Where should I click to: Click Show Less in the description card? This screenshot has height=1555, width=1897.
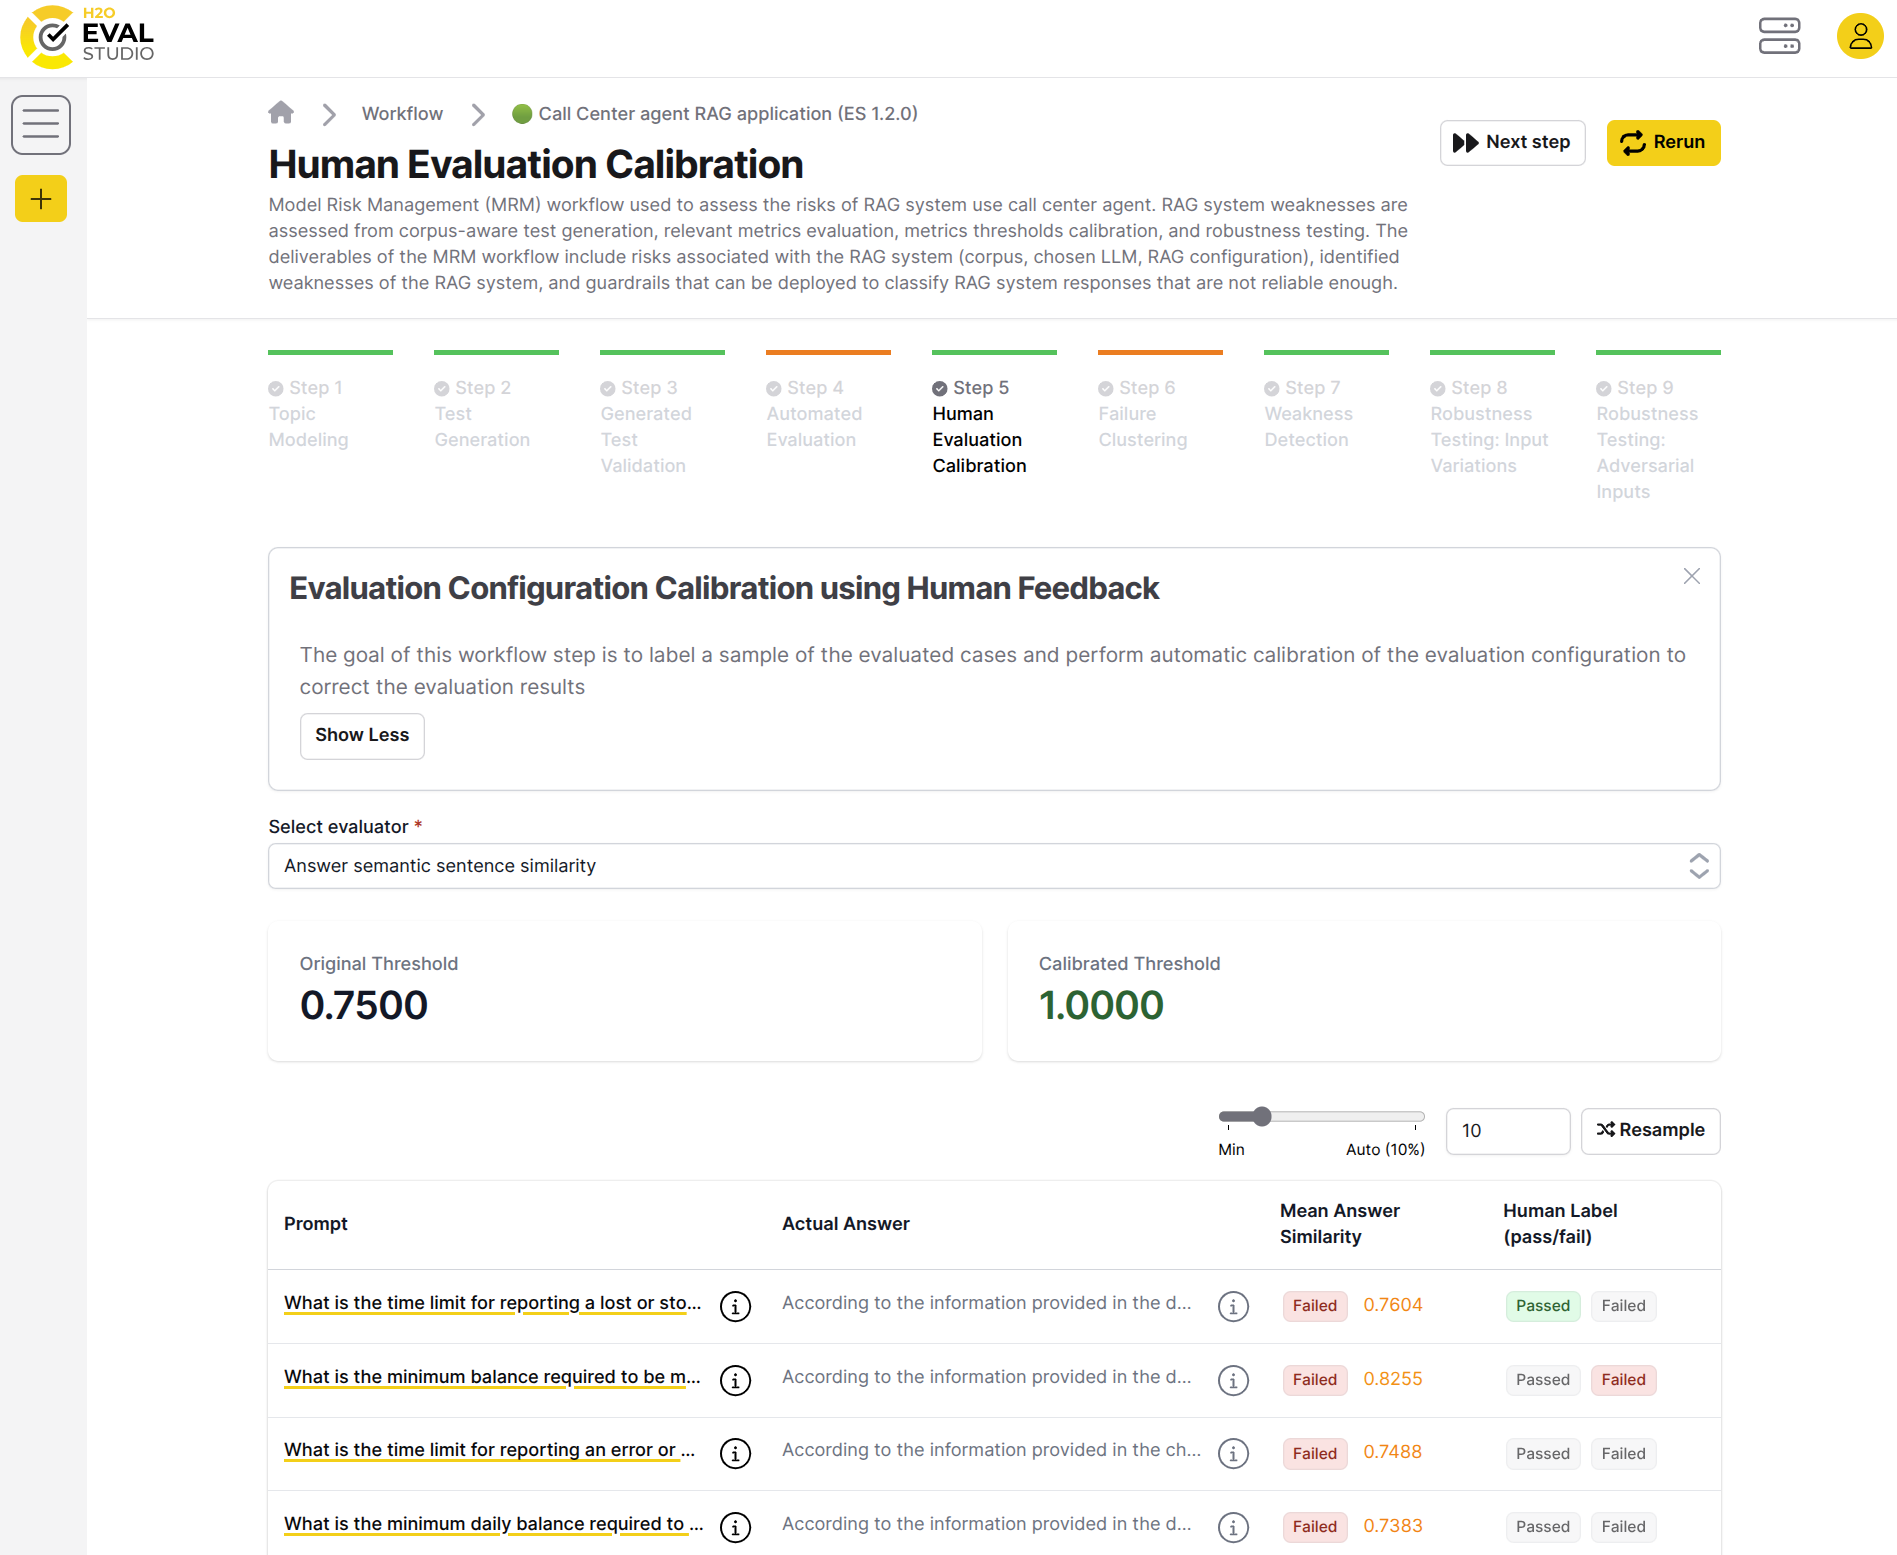362,735
